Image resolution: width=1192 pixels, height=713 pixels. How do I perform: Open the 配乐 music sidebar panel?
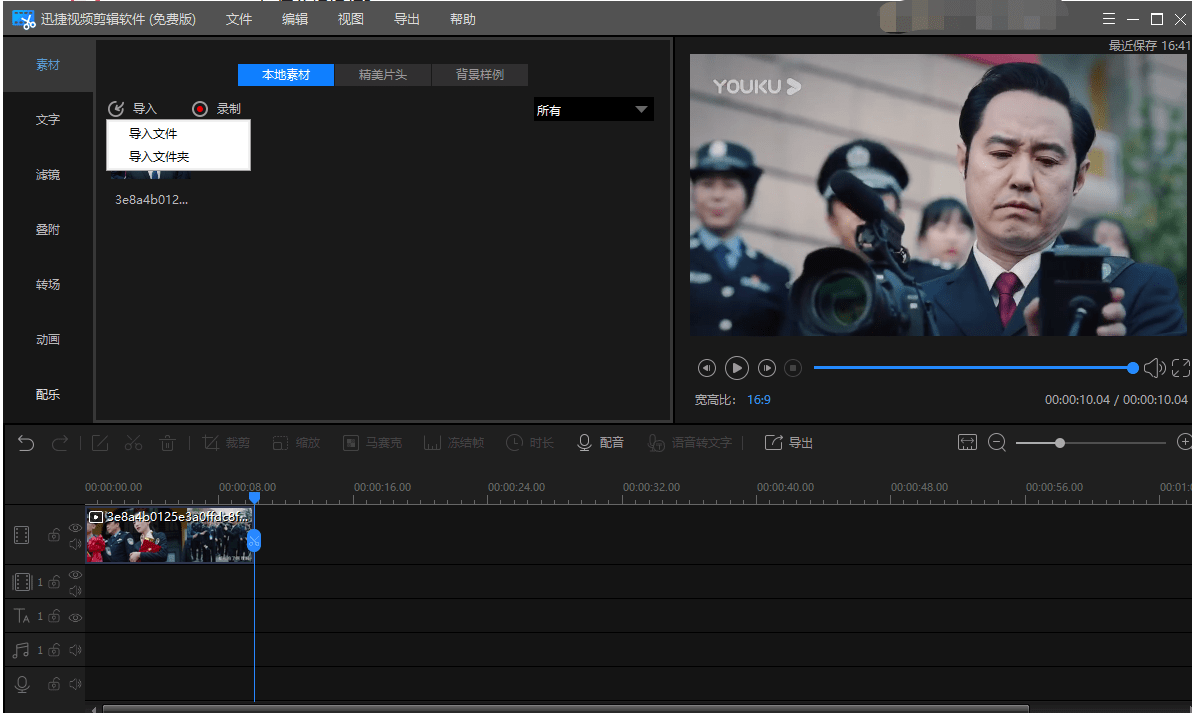point(48,395)
